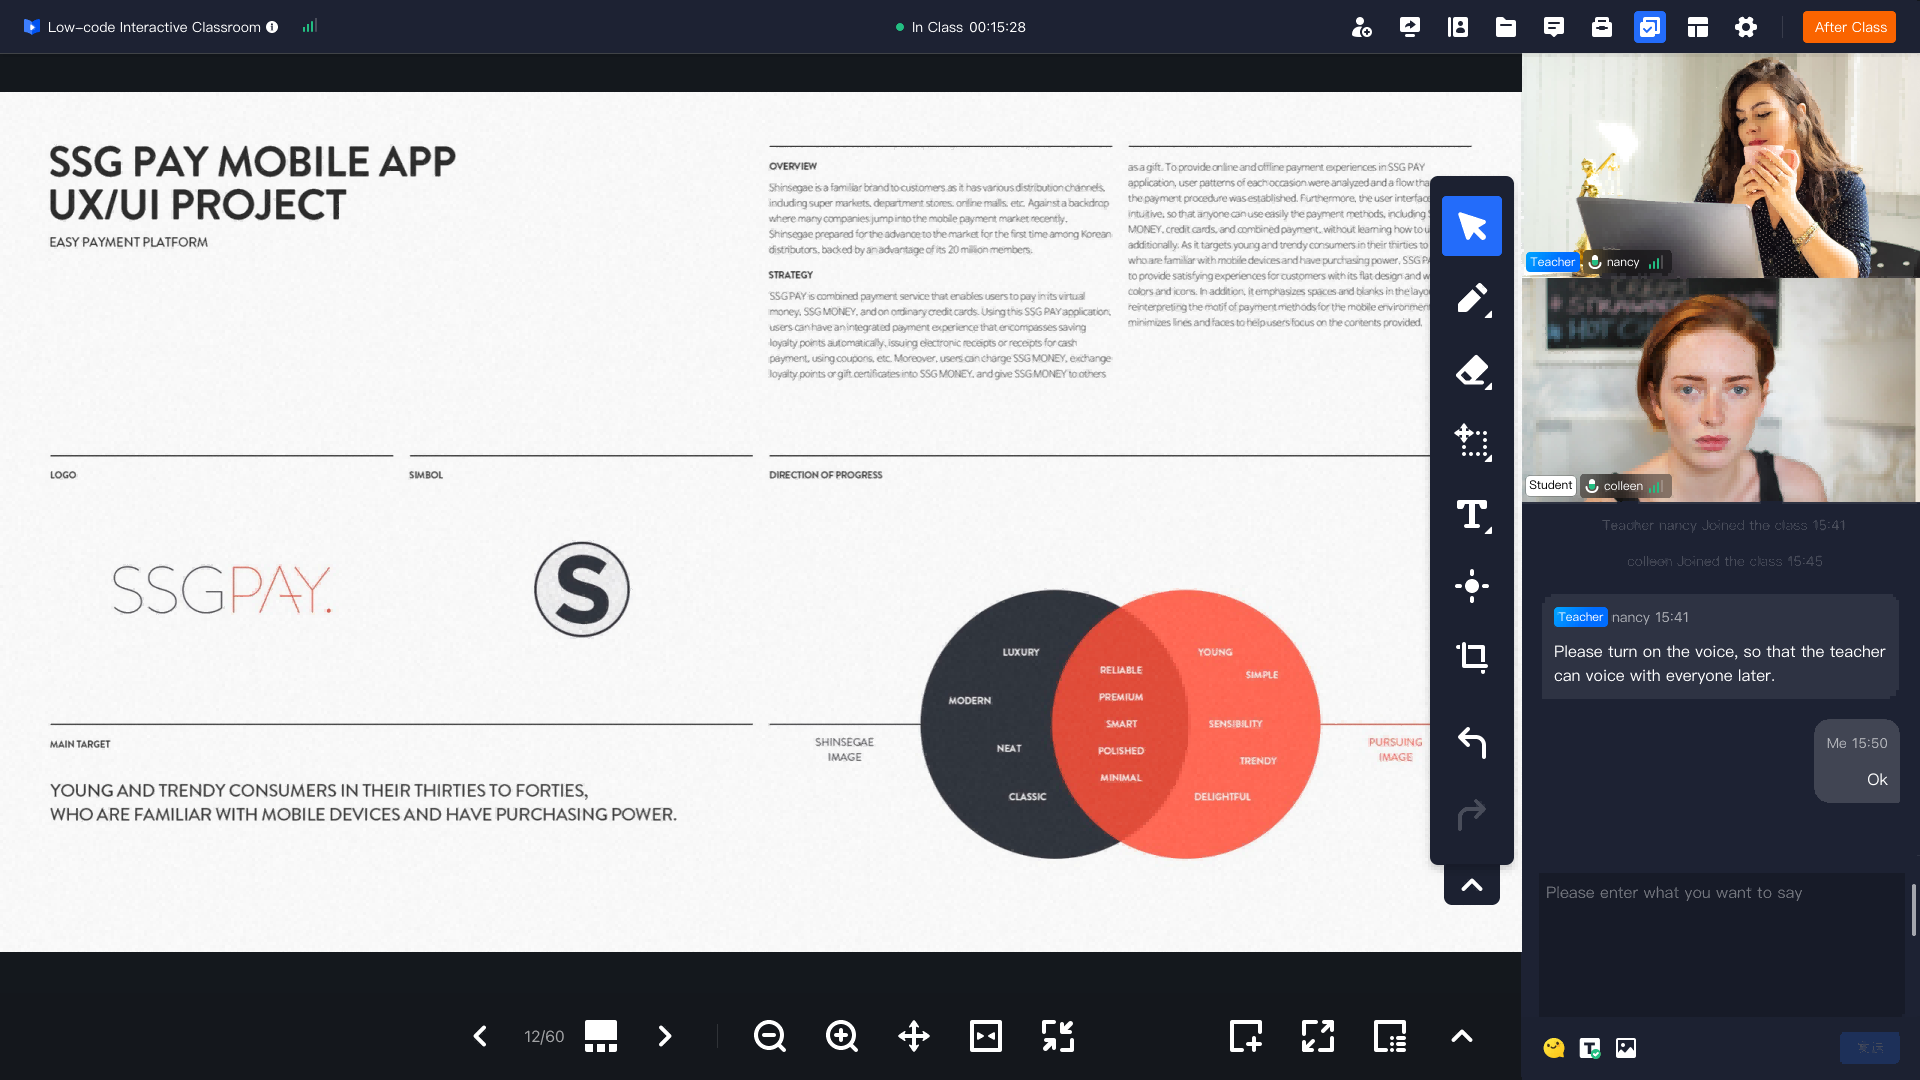Collapse the bottom control bar
Image resolution: width=1920 pixels, height=1080 pixels.
click(x=1461, y=1036)
